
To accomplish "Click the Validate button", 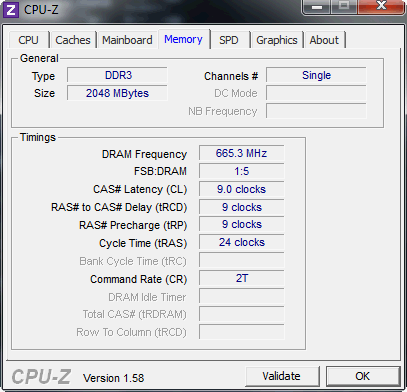I will click(x=281, y=376).
